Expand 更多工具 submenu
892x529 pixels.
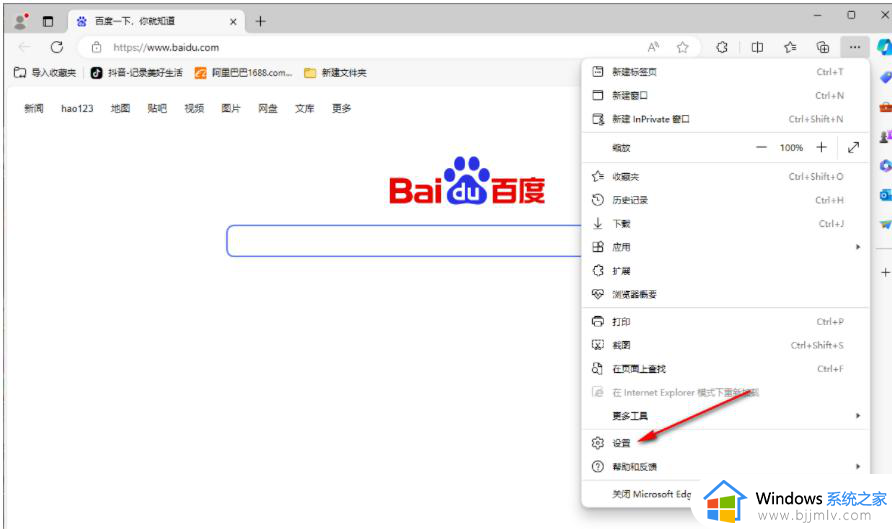[x=725, y=416]
